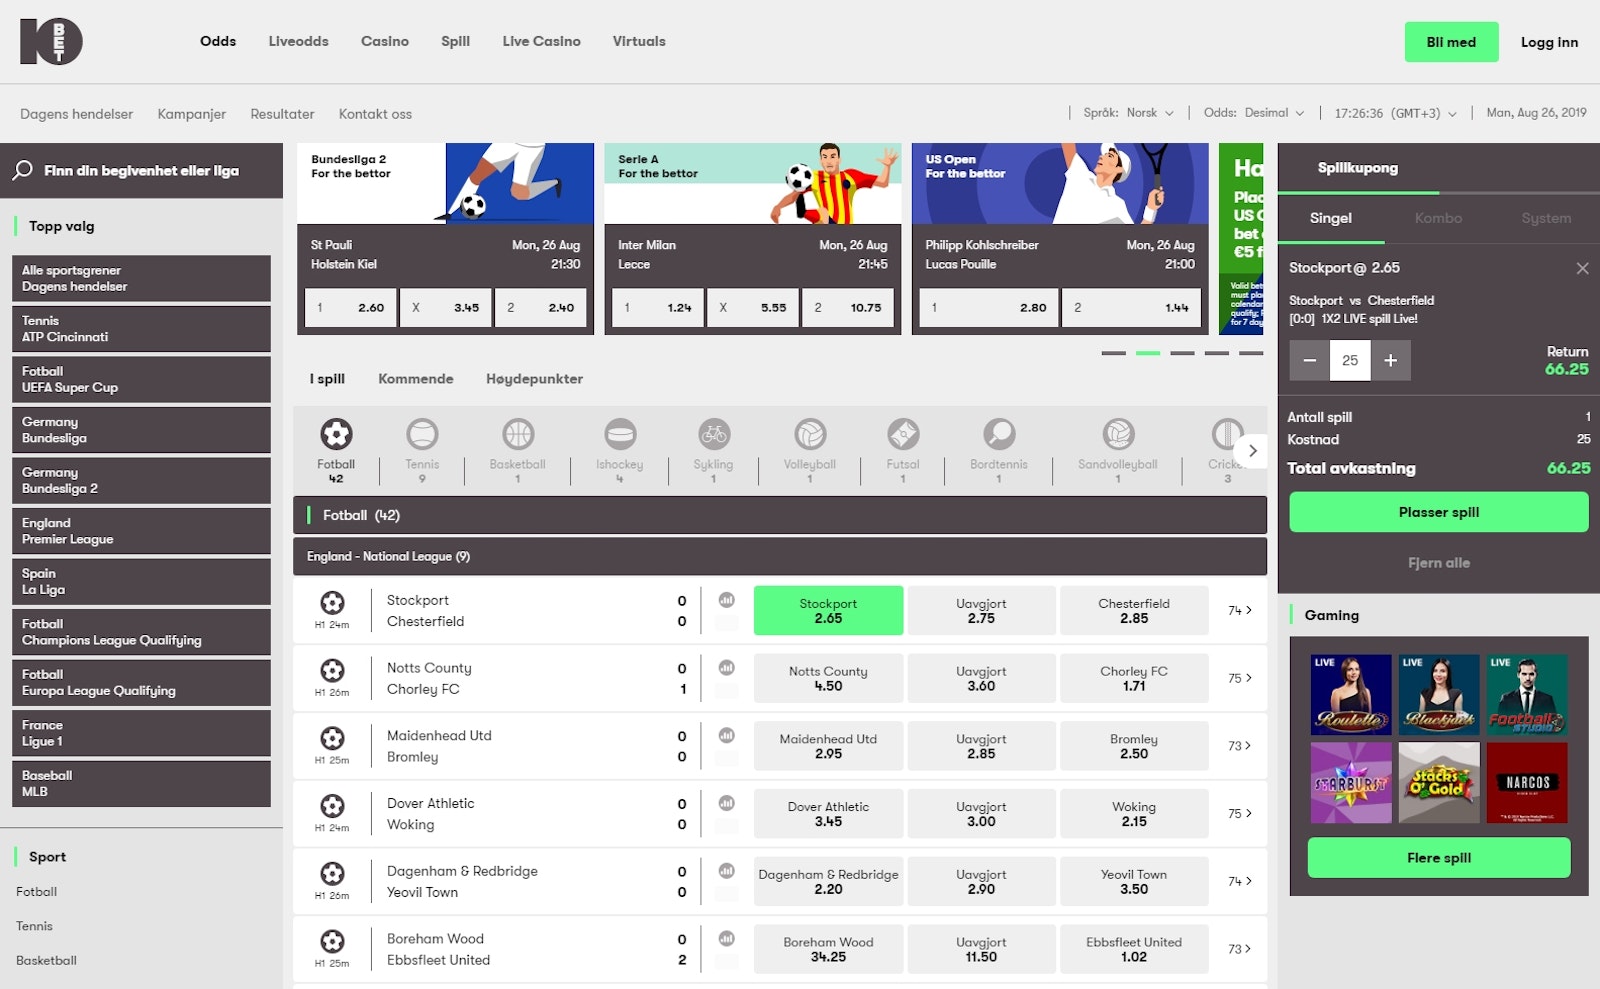The height and width of the screenshot is (989, 1600).
Task: Click the search magnifier icon in sidebar
Action: point(23,171)
